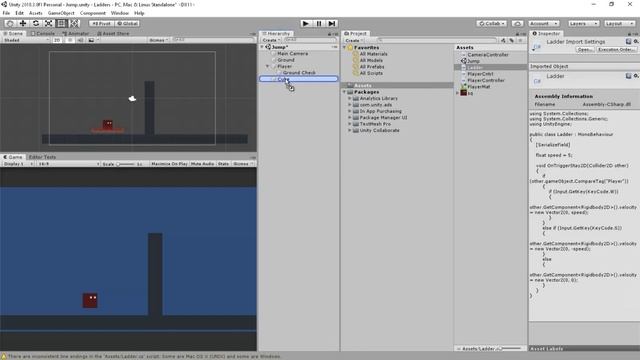The width and height of the screenshot is (640, 360).
Task: Select Ground Check in Hierarchy
Action: tap(299, 73)
